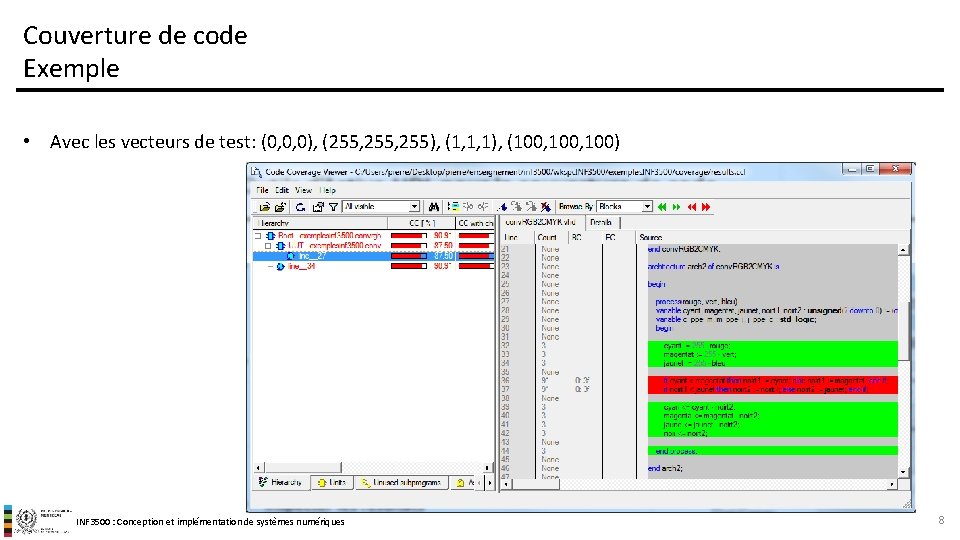The image size is (960, 540).
Task: Click source pane horizontal scrollbar right arrow
Action: coord(892,484)
